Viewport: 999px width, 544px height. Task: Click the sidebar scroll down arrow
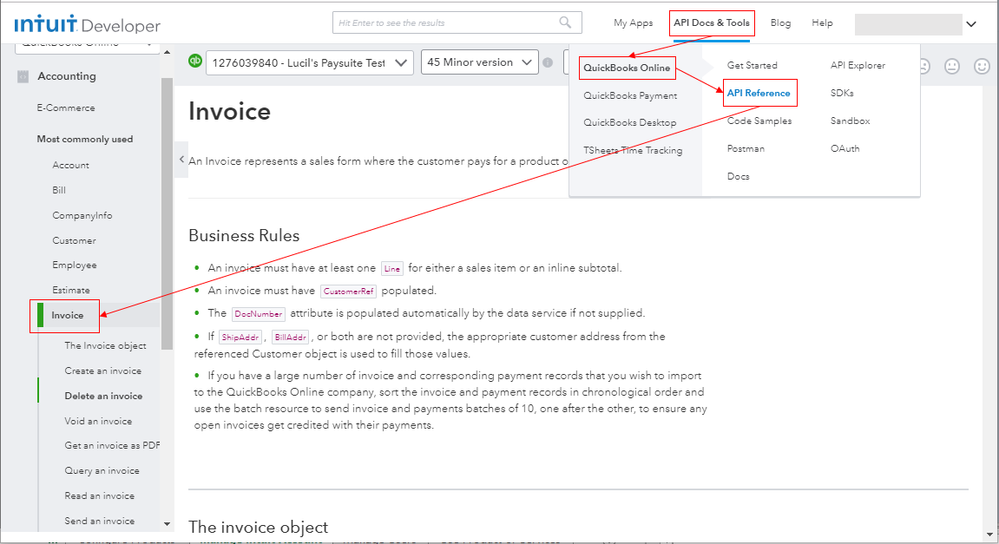point(167,524)
